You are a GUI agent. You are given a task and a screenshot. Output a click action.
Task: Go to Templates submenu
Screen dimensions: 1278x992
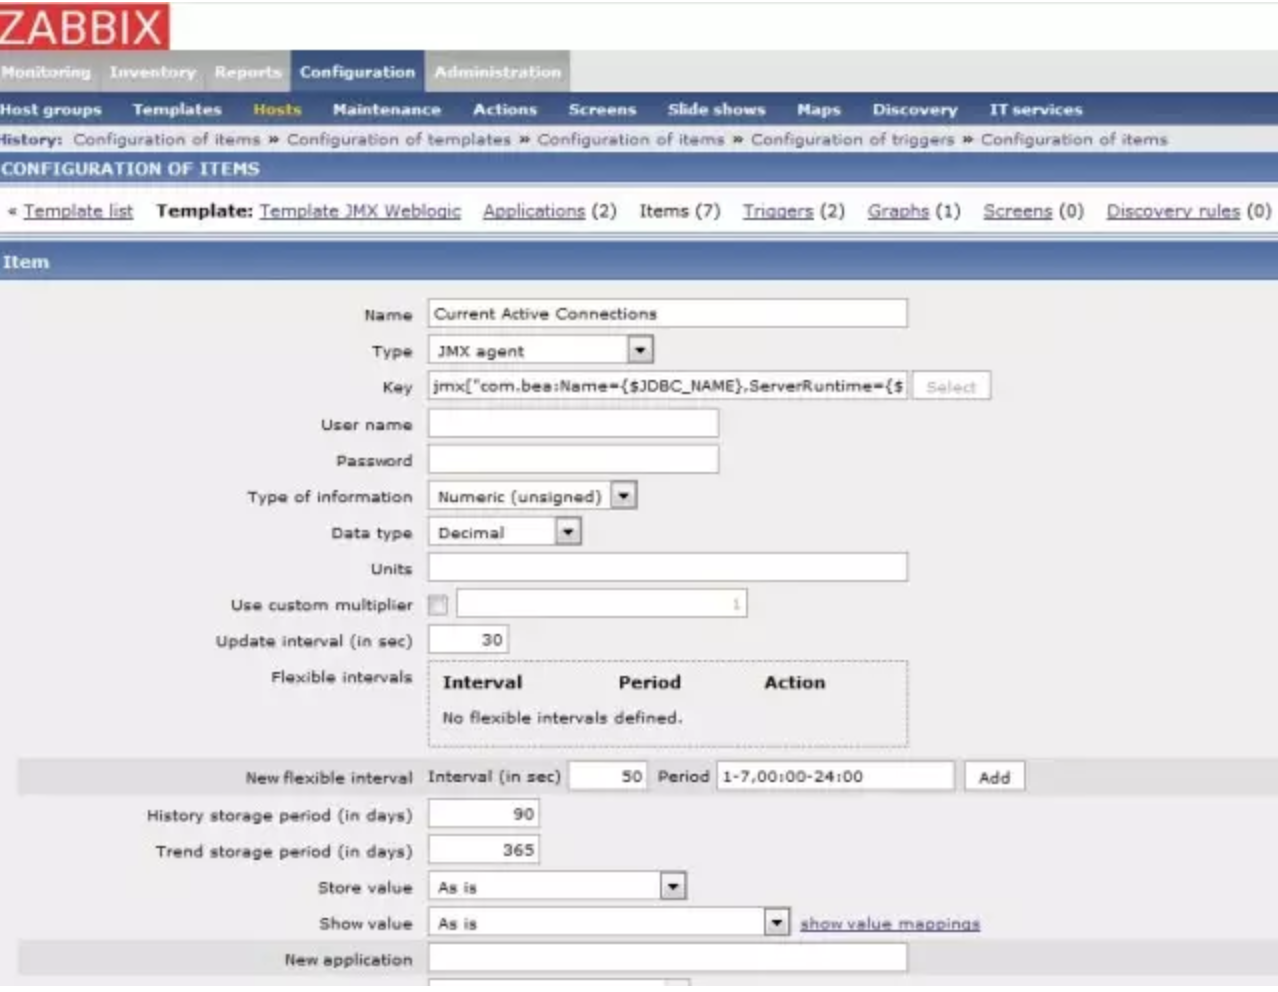(x=177, y=109)
